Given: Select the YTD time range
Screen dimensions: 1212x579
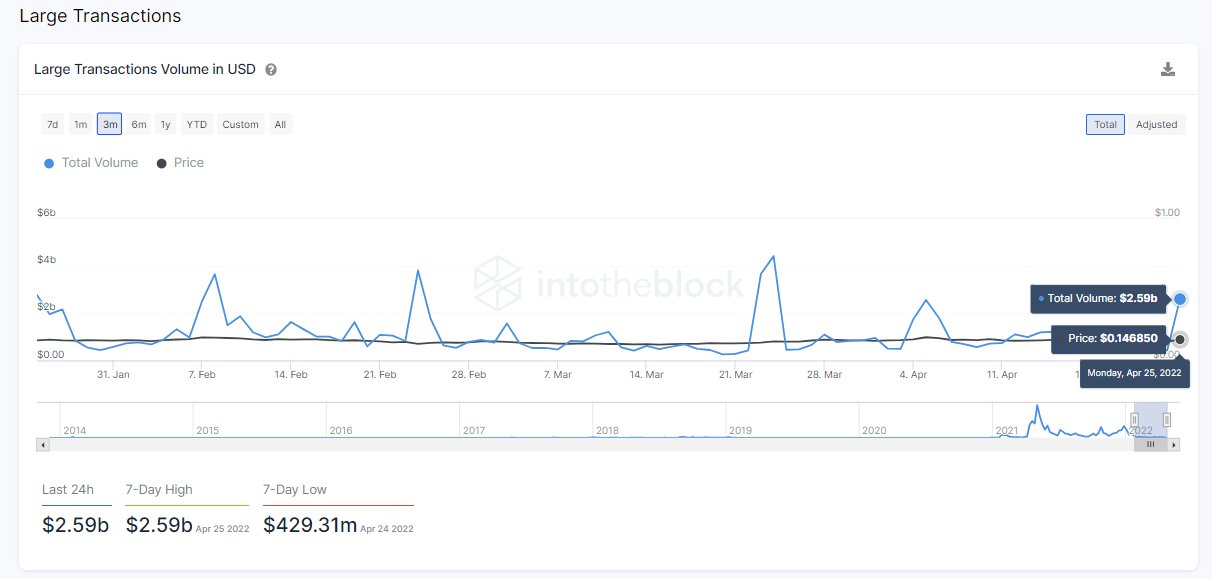Looking at the screenshot, I should pyautogui.click(x=197, y=125).
